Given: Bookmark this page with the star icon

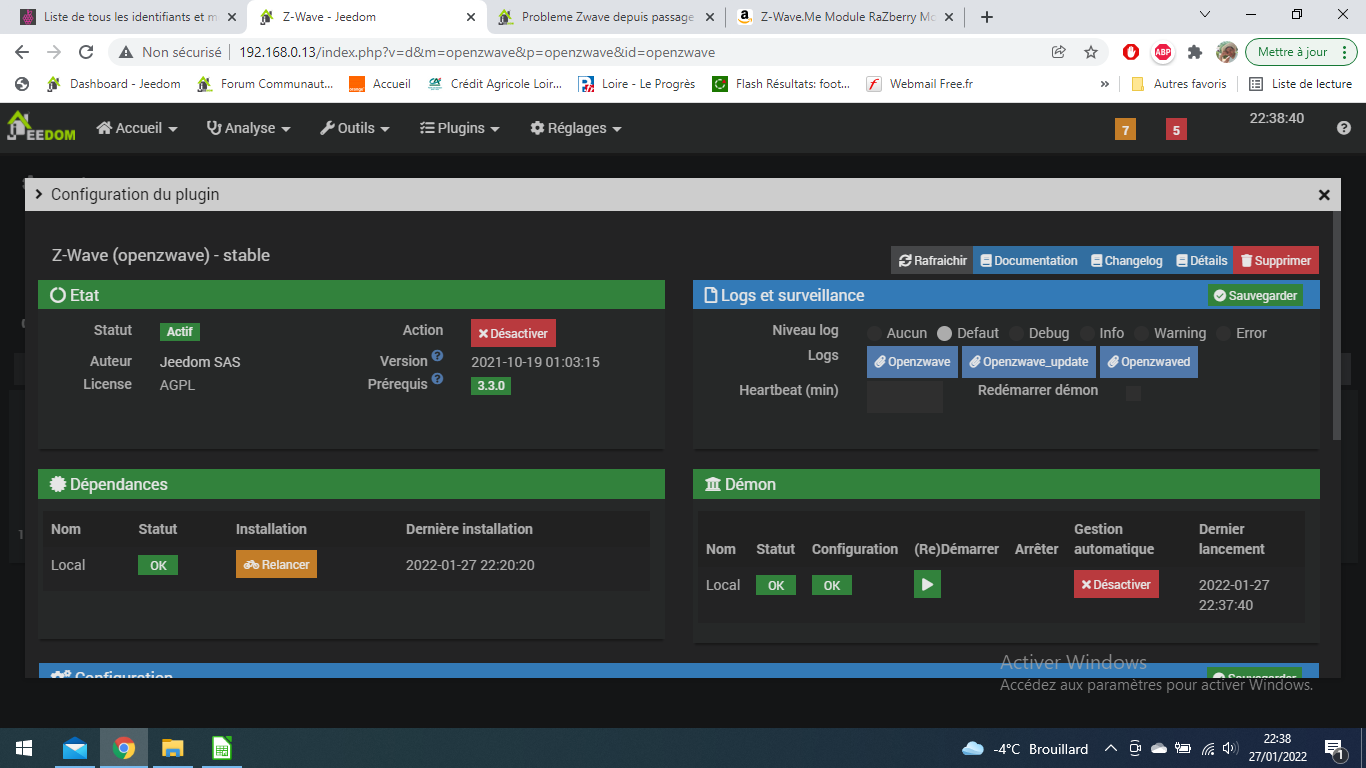Looking at the screenshot, I should click(1091, 52).
